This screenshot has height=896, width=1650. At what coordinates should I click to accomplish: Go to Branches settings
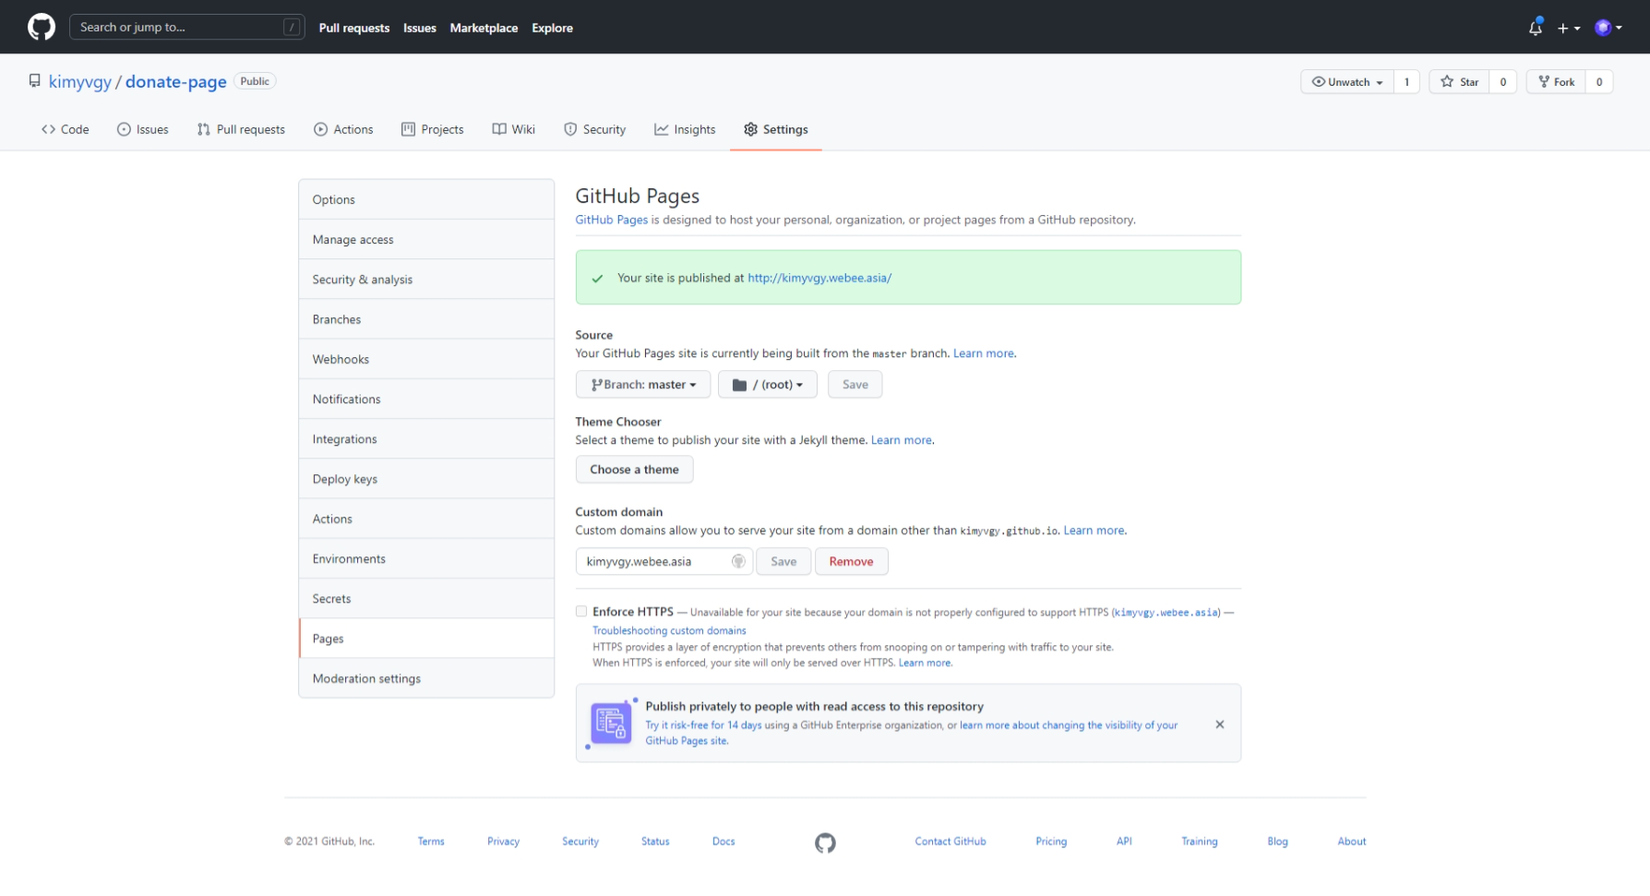pos(426,320)
